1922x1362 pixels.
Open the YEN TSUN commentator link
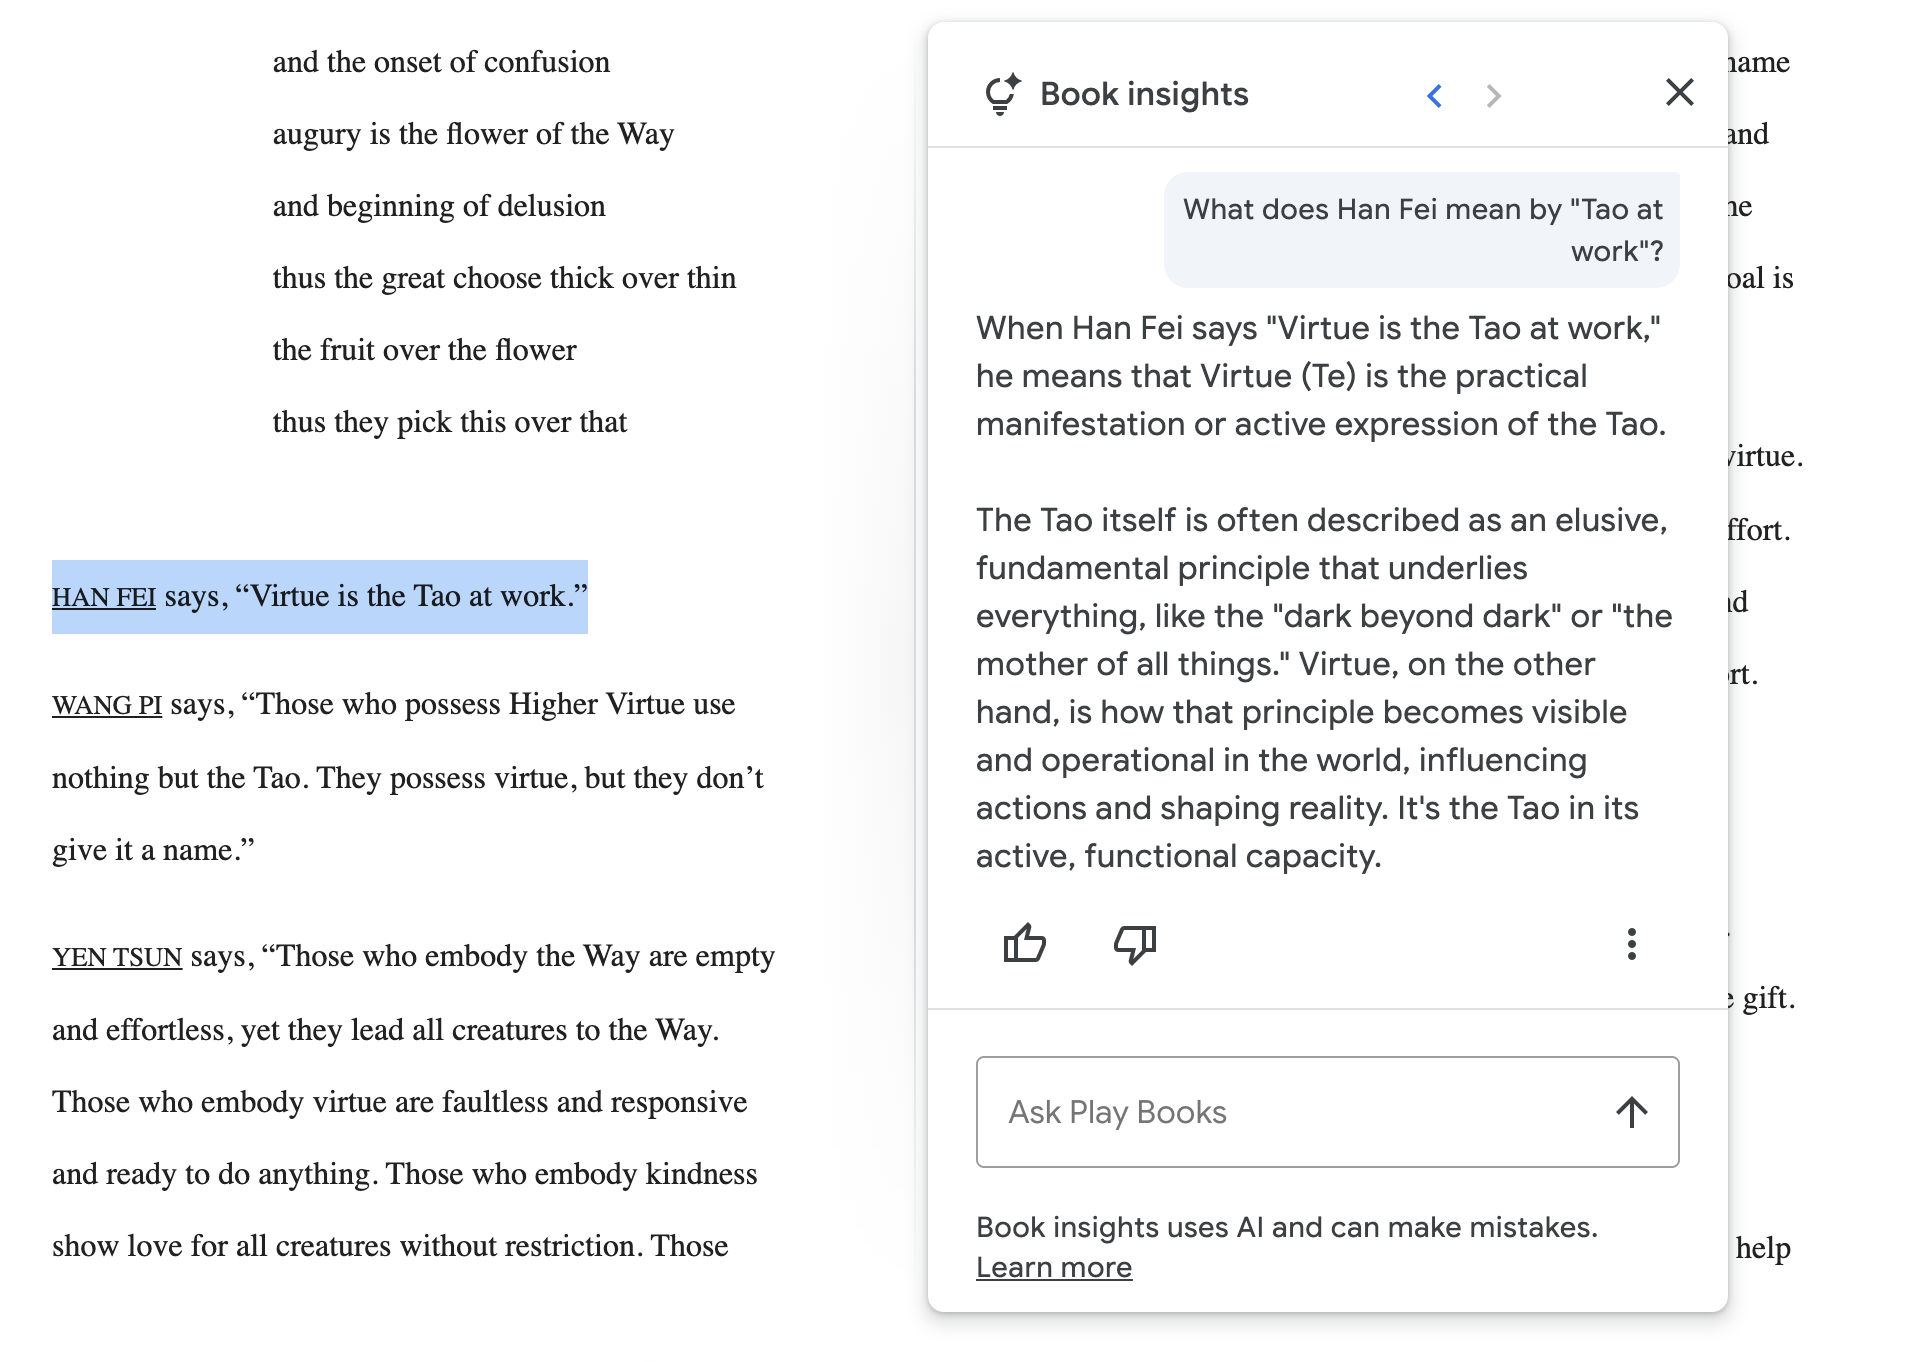[x=117, y=957]
